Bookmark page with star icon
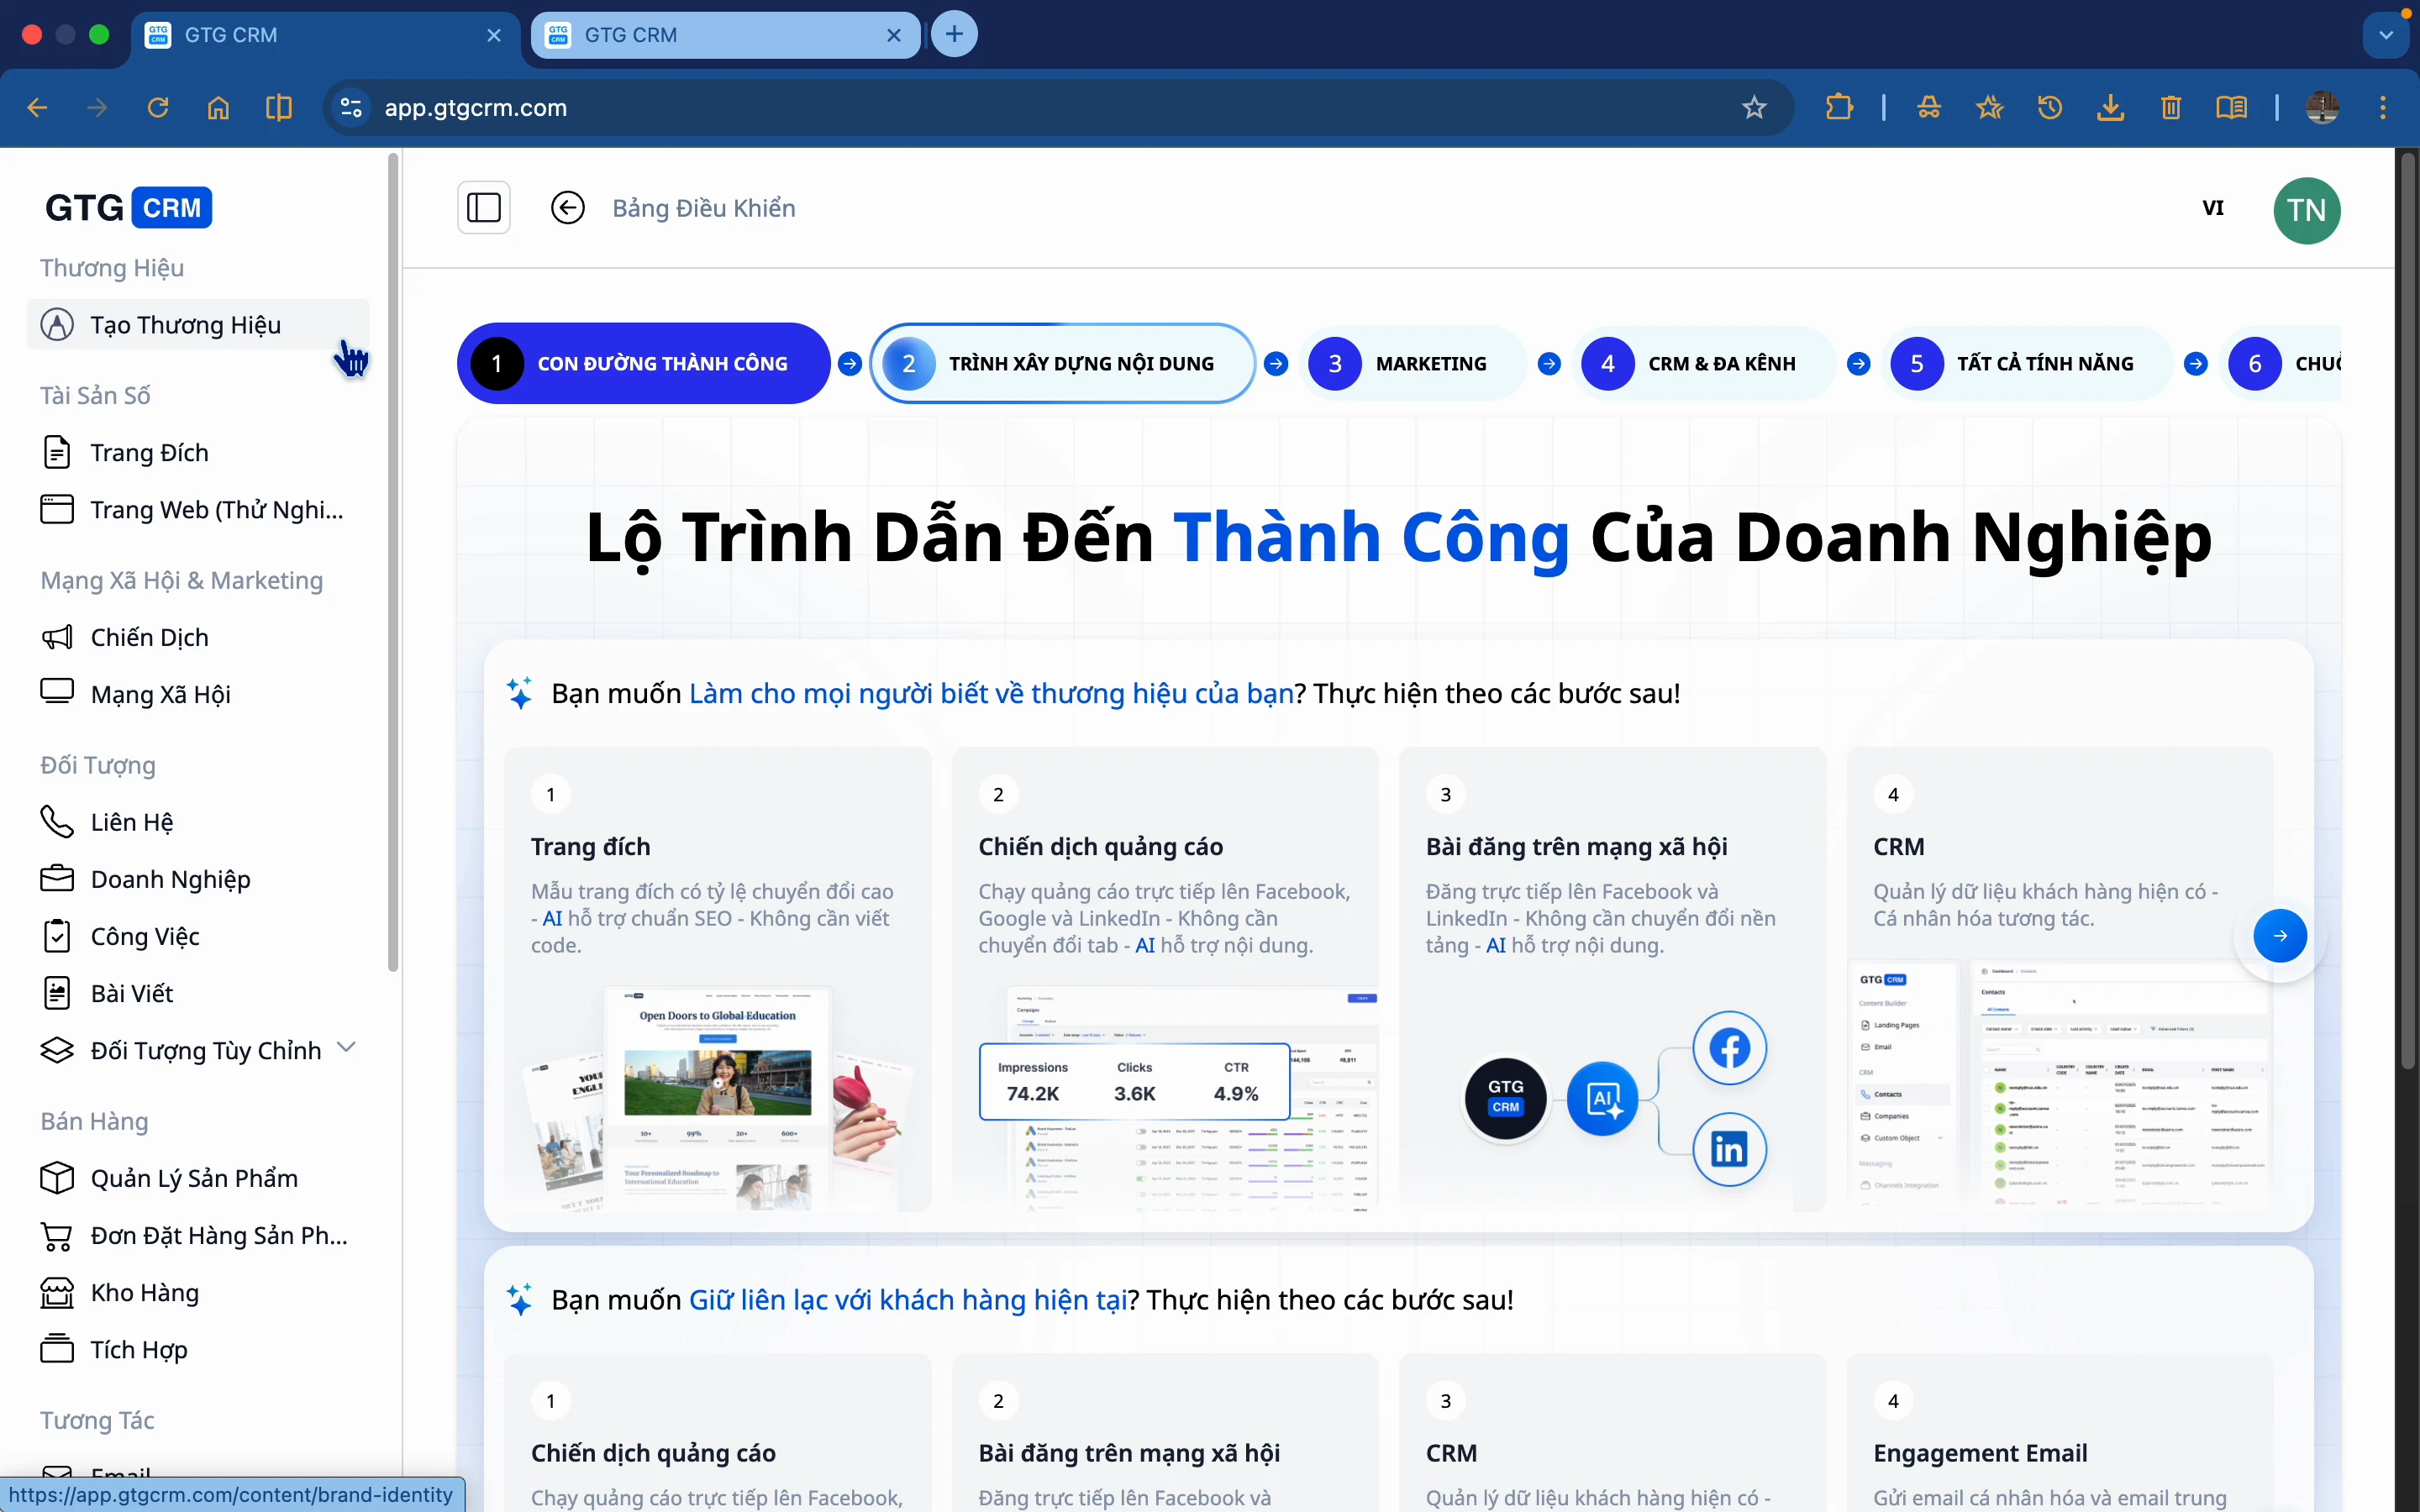The height and width of the screenshot is (1512, 2420). 1754,108
